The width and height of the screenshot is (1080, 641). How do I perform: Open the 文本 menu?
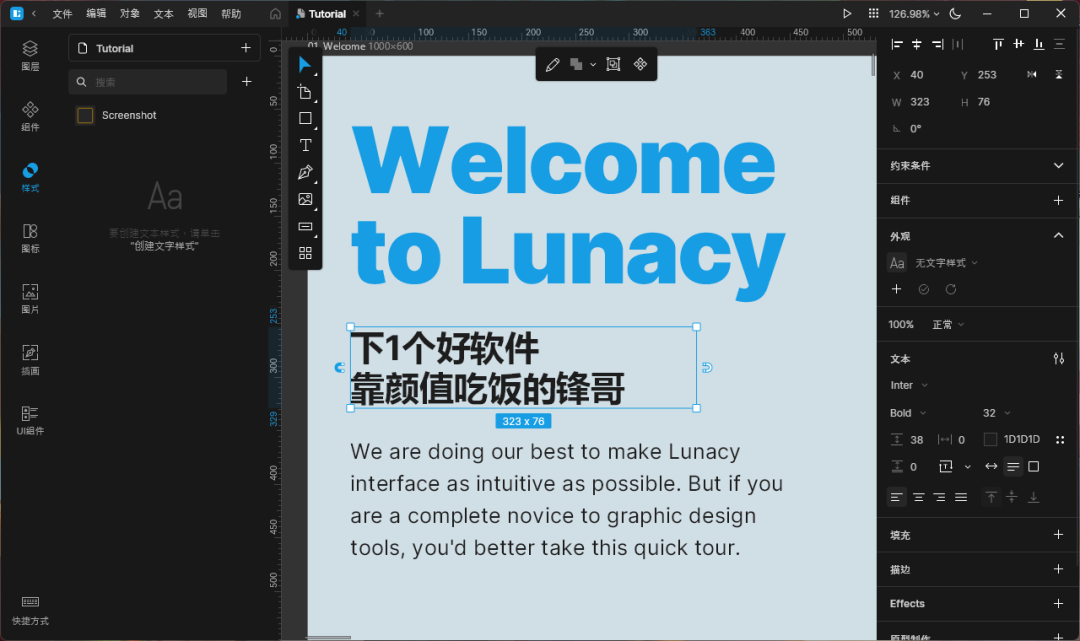[163, 14]
